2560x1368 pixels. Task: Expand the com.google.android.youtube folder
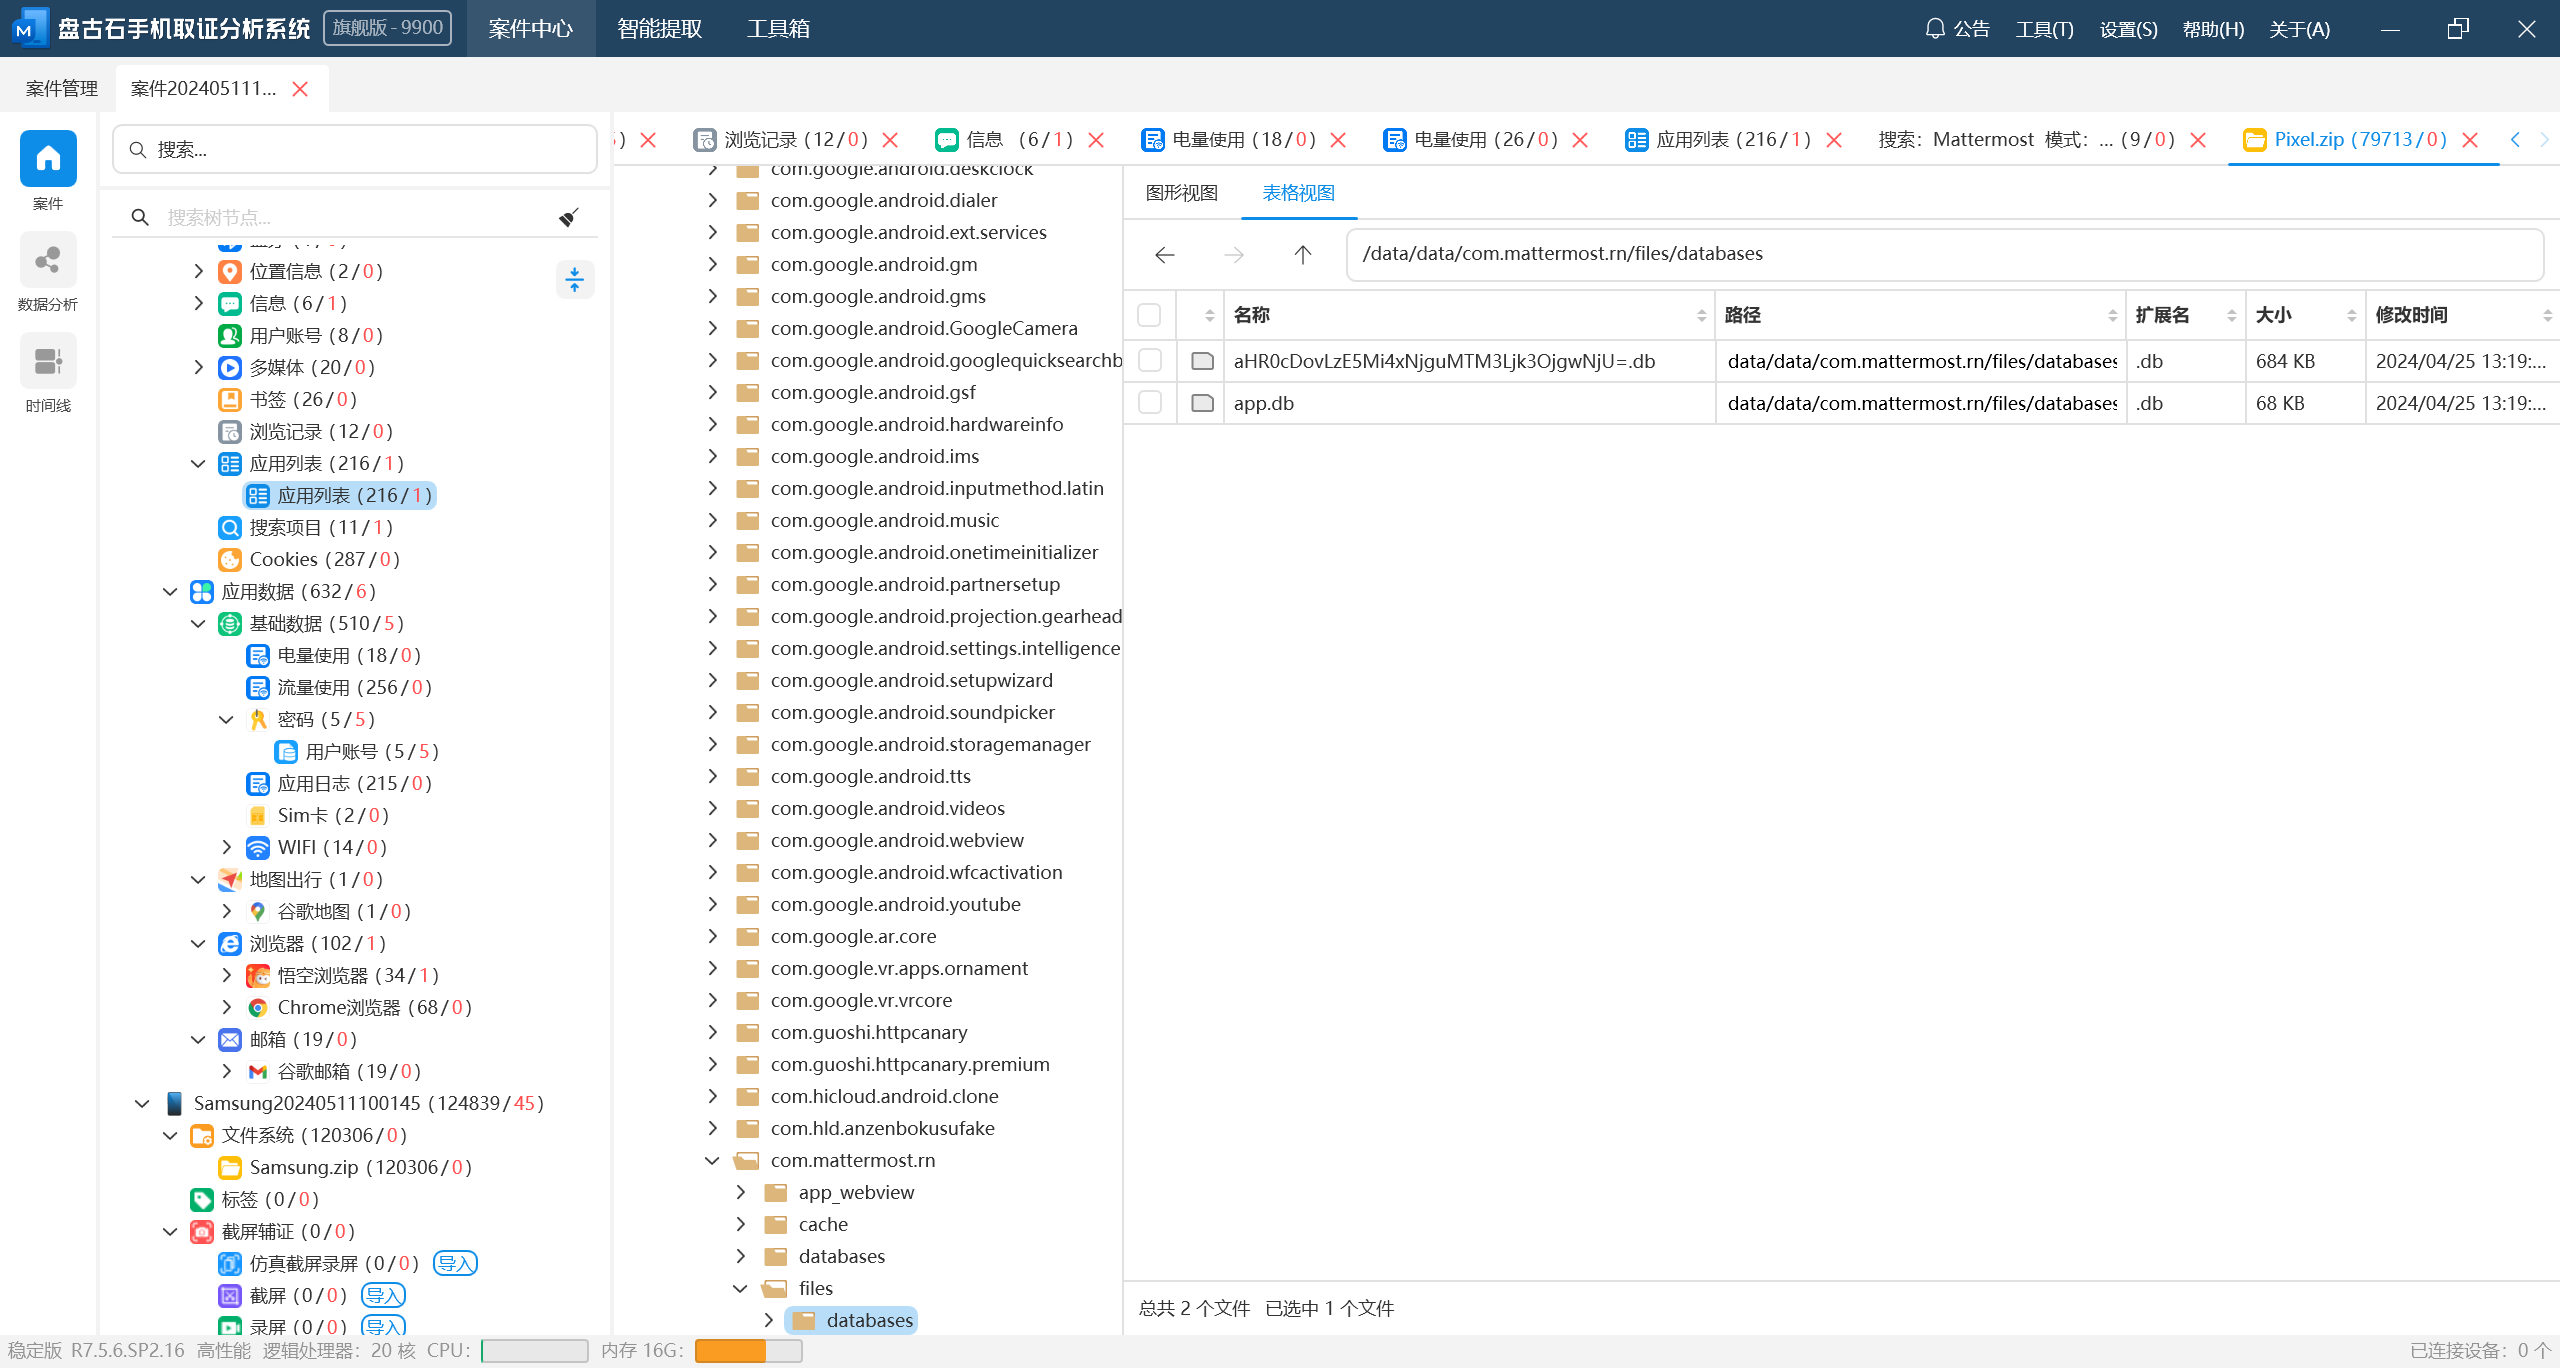(713, 904)
